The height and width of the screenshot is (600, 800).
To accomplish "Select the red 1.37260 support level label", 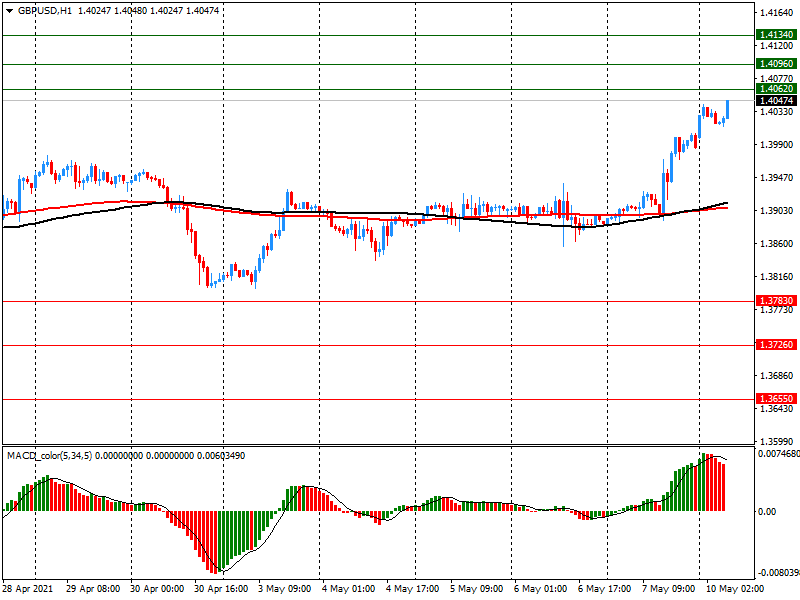I will coord(776,345).
